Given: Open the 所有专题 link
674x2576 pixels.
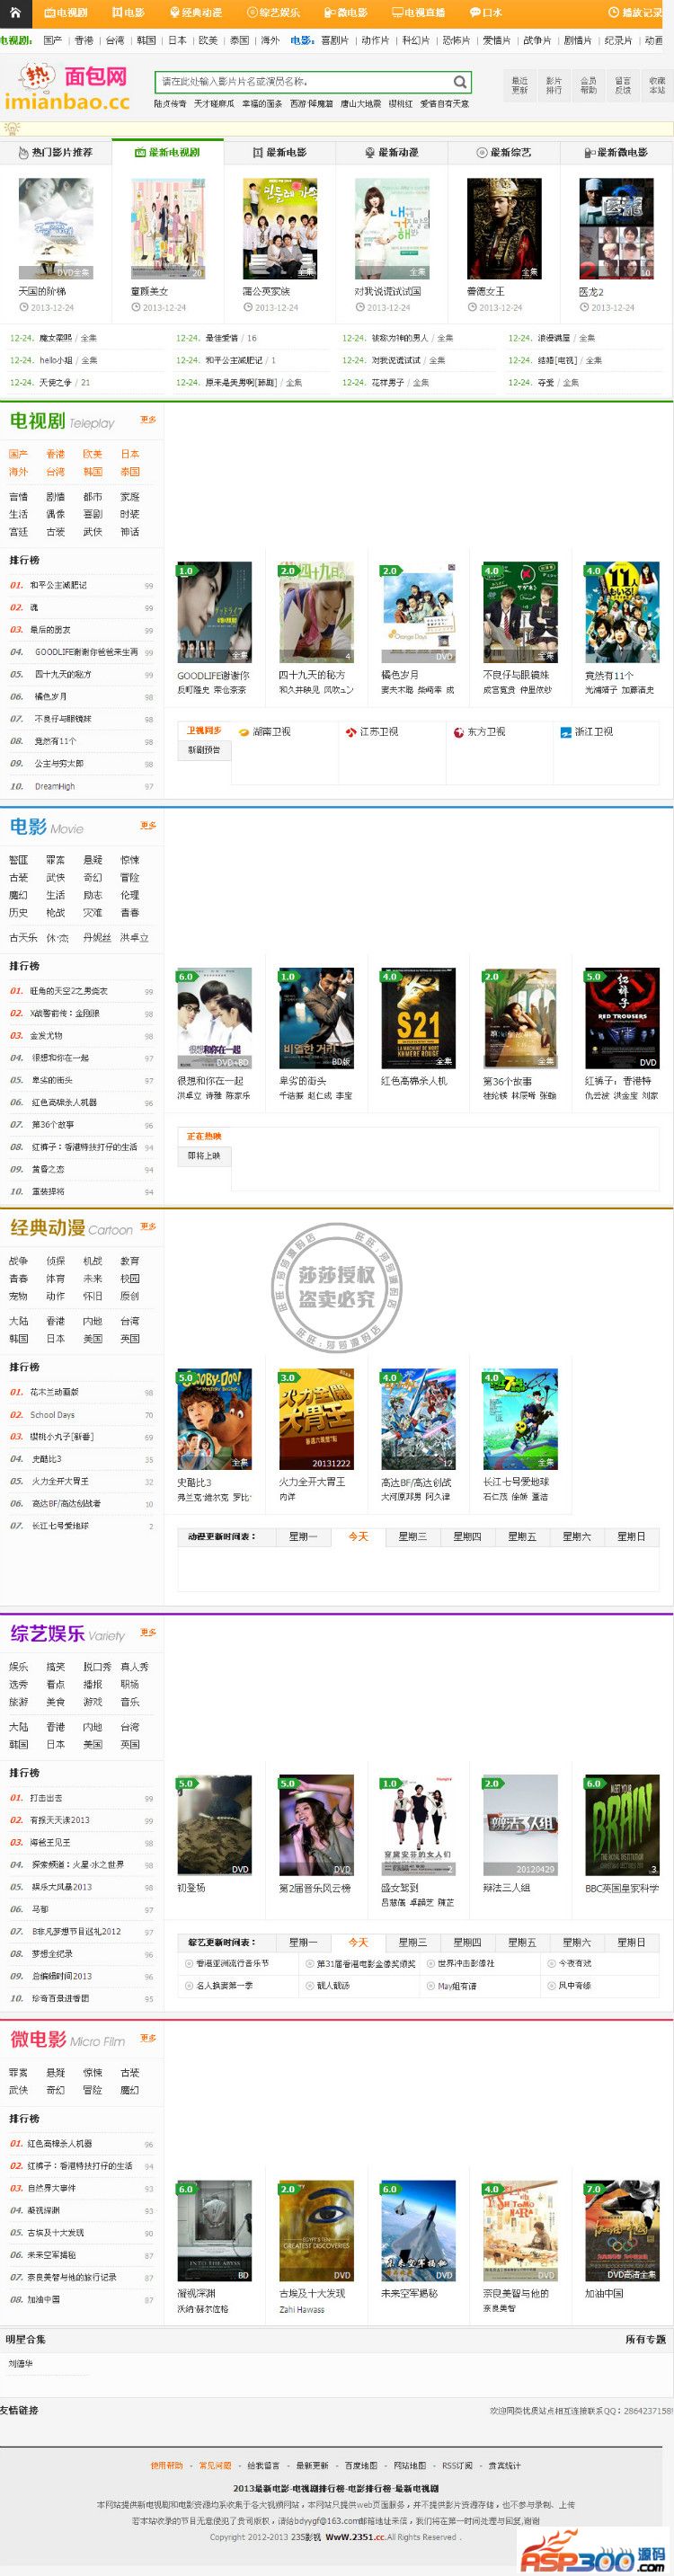Looking at the screenshot, I should click(645, 2339).
